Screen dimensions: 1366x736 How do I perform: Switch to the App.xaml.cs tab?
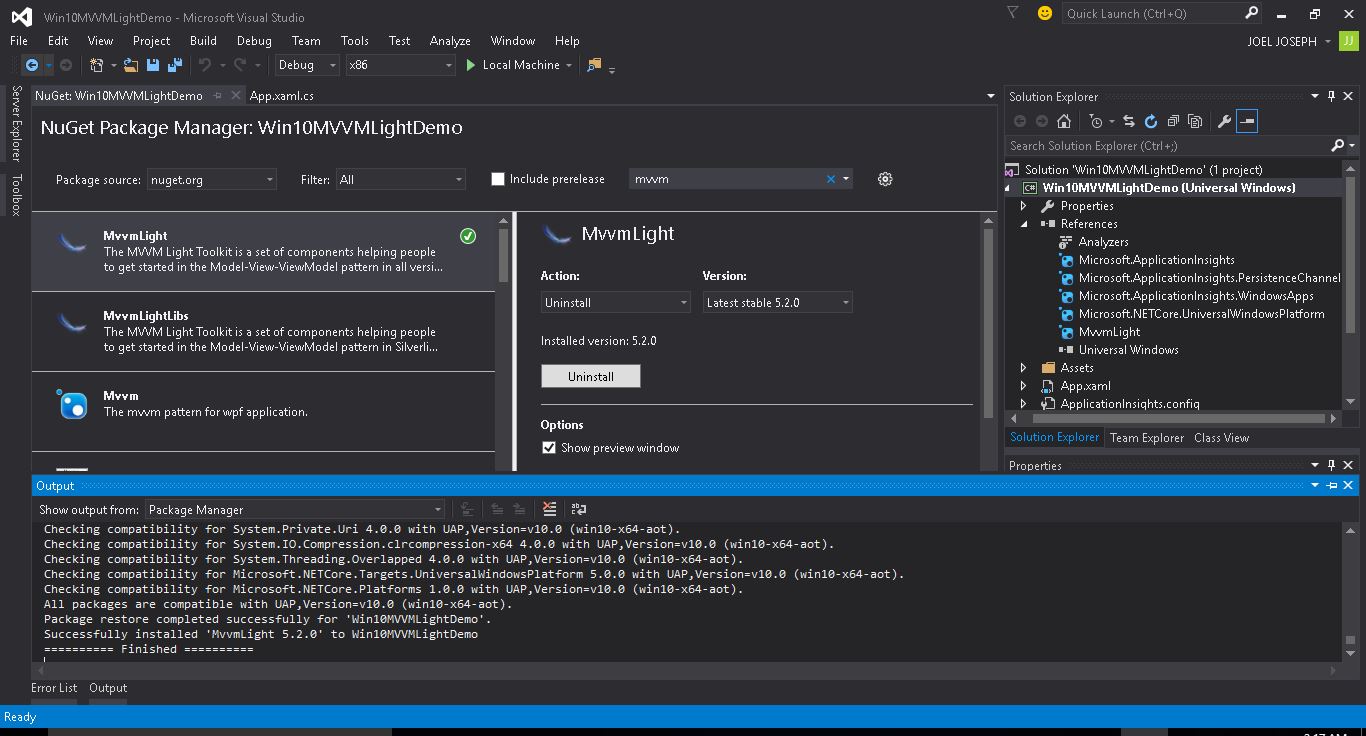click(282, 96)
